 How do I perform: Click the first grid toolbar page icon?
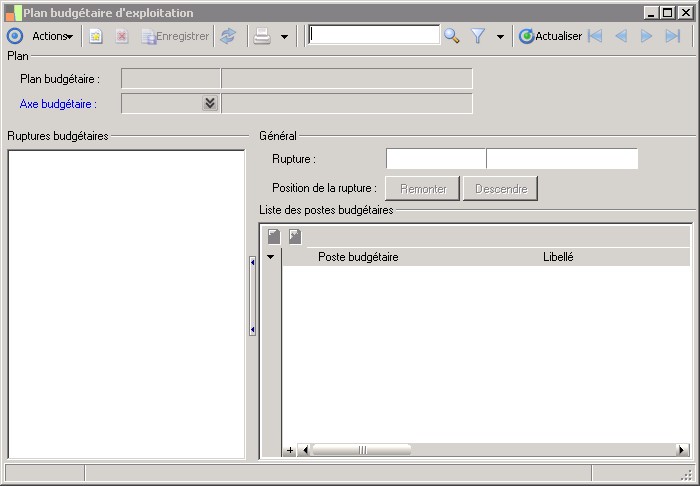pos(274,237)
